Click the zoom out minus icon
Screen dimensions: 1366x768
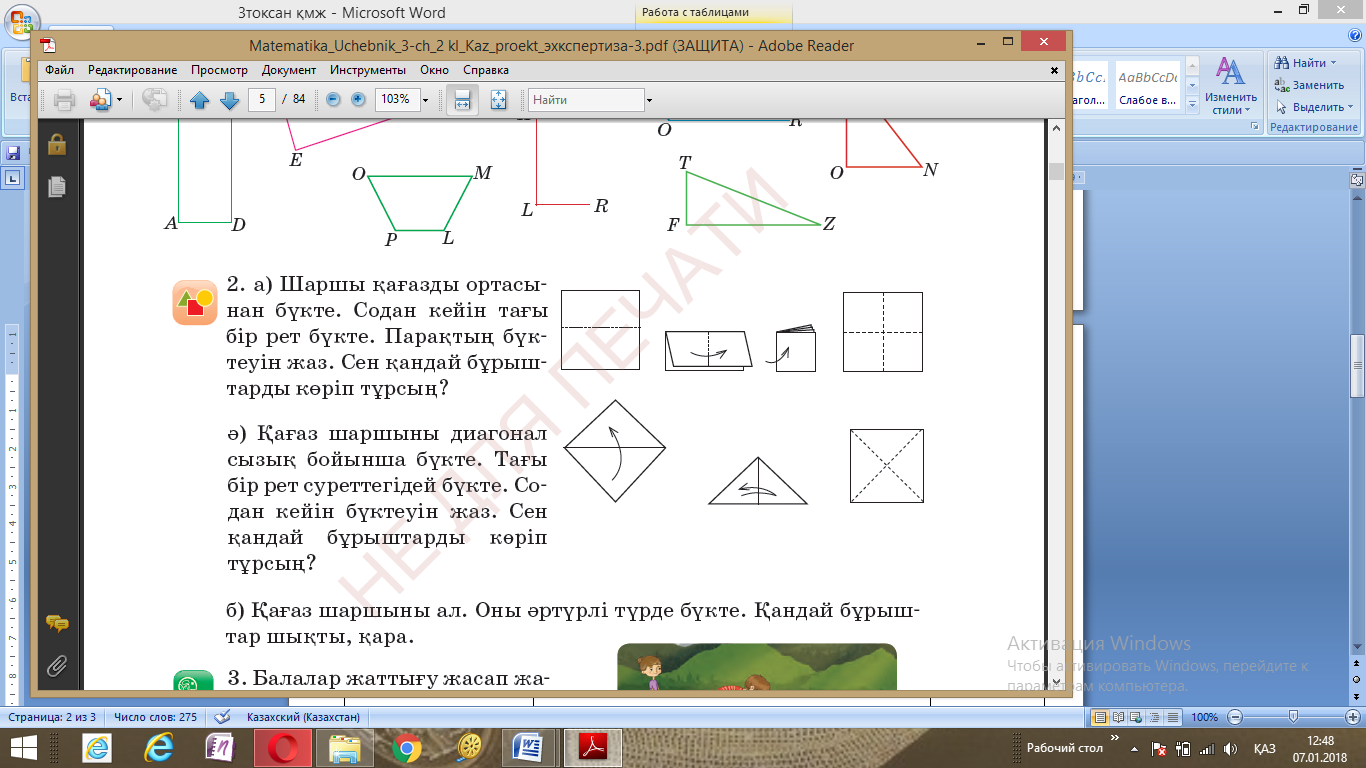[x=333, y=100]
